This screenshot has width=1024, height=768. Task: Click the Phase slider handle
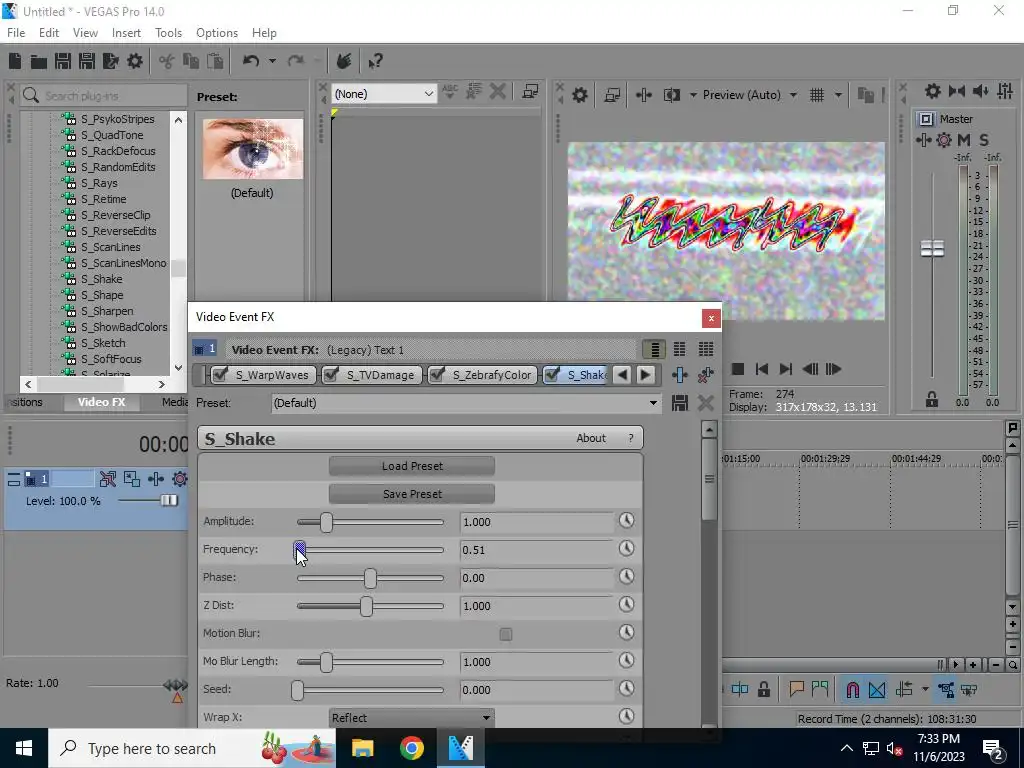[x=370, y=578]
